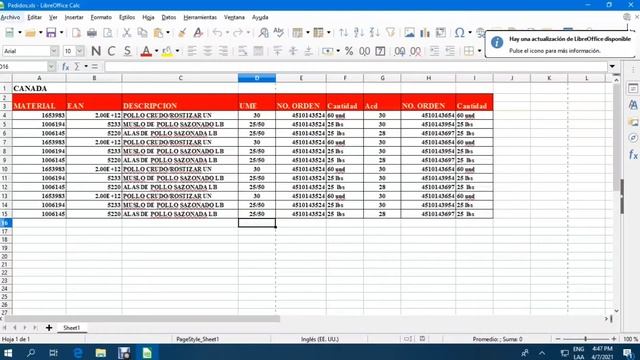The height and width of the screenshot is (360, 640).
Task: Open highlighting color dropdown arrow
Action: tap(177, 51)
